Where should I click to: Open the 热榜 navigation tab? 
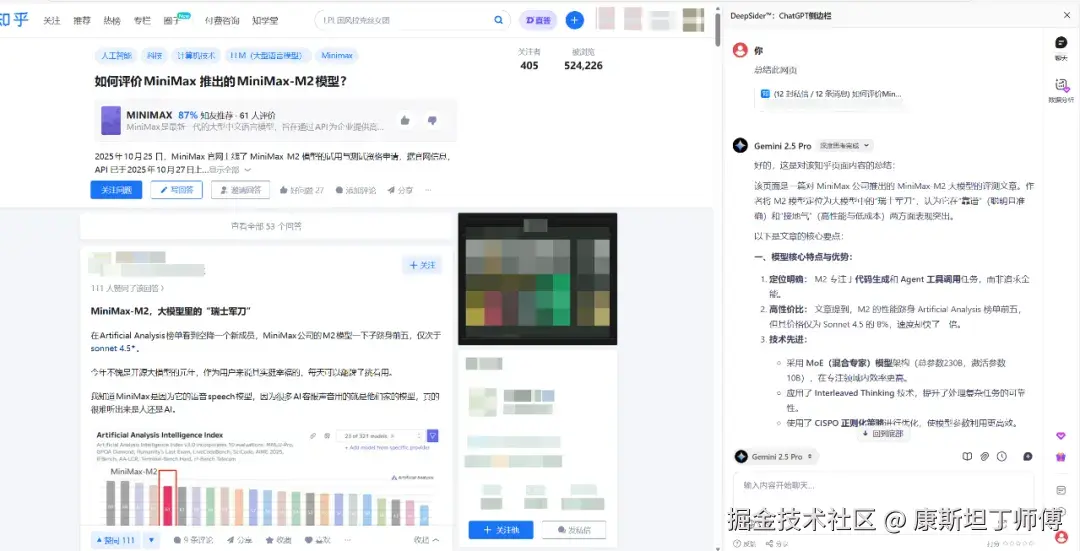[112, 21]
